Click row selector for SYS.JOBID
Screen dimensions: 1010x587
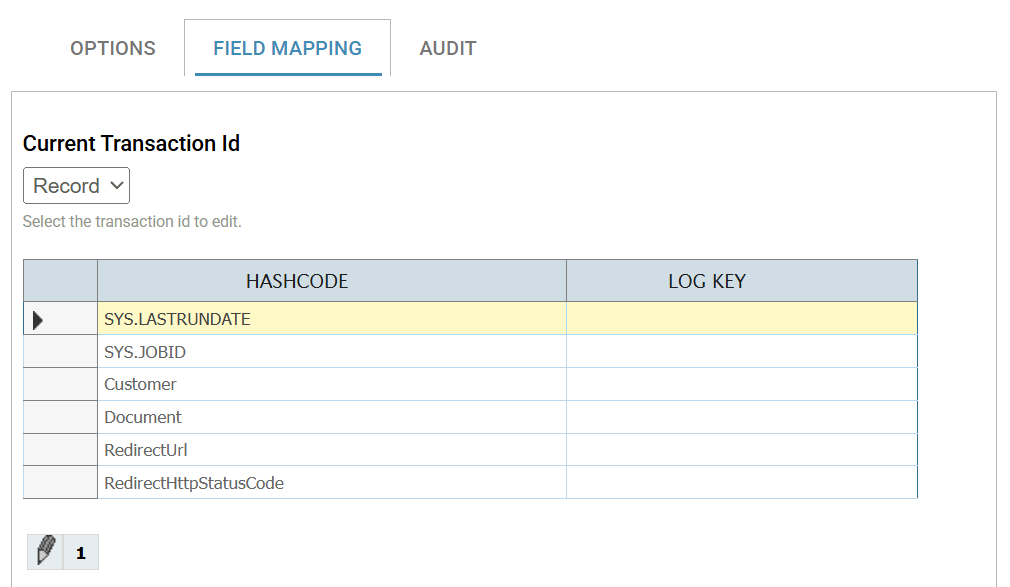click(x=61, y=352)
